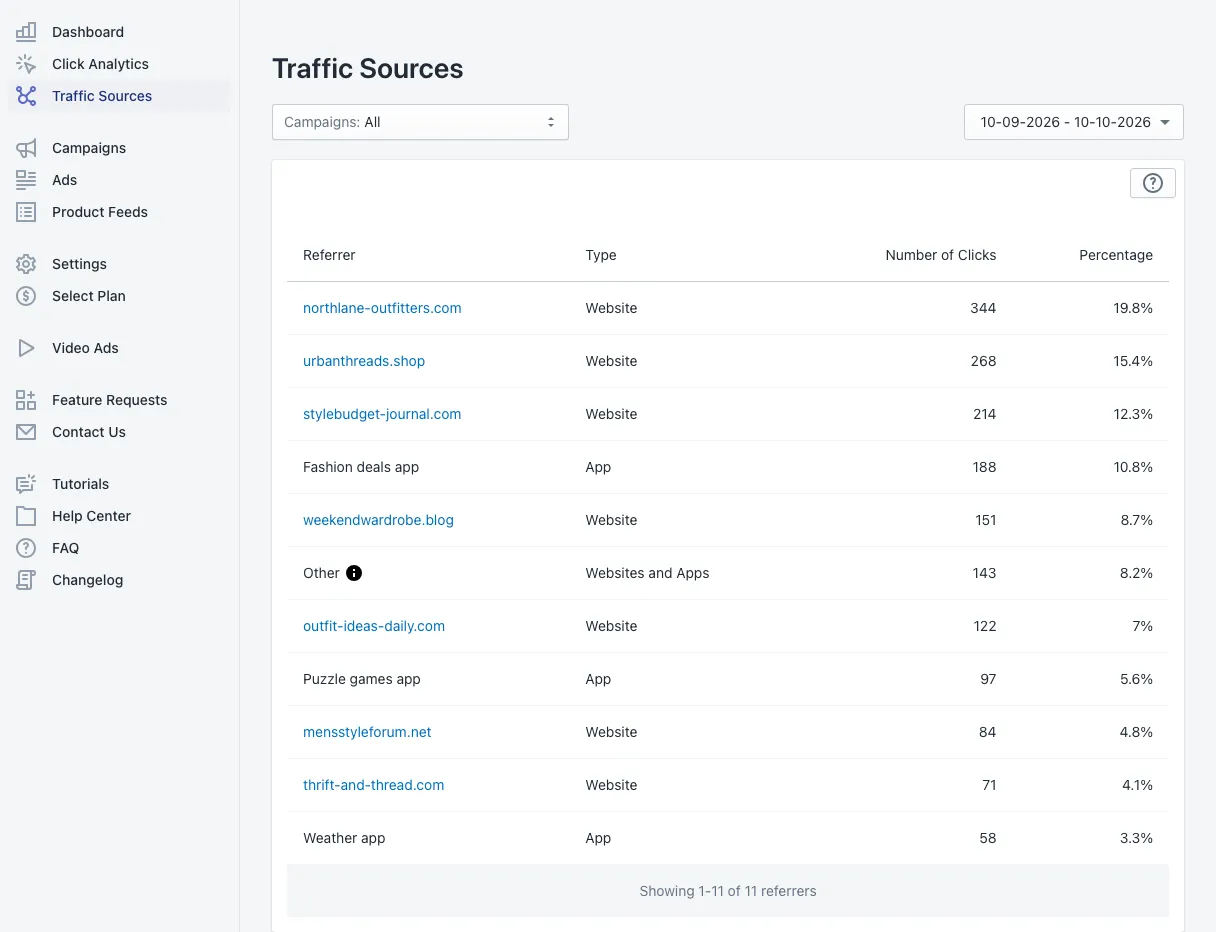The height and width of the screenshot is (932, 1216).
Task: Click the Showing 1-11 of 11 referrers footer
Action: click(728, 891)
